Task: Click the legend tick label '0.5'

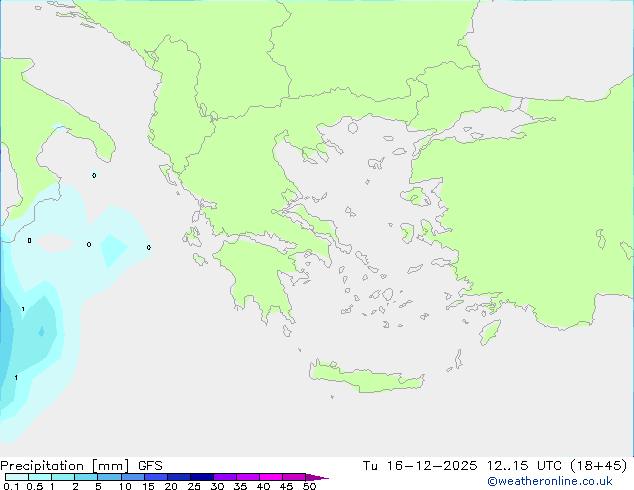Action: [35, 486]
